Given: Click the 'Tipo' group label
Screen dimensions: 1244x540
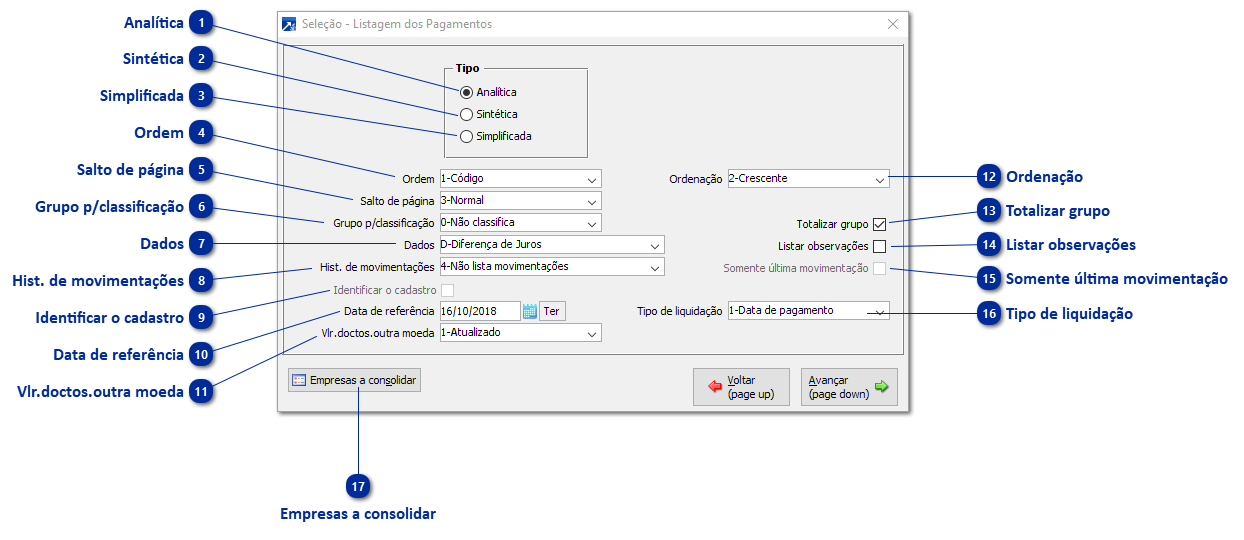Looking at the screenshot, I should click(467, 69).
